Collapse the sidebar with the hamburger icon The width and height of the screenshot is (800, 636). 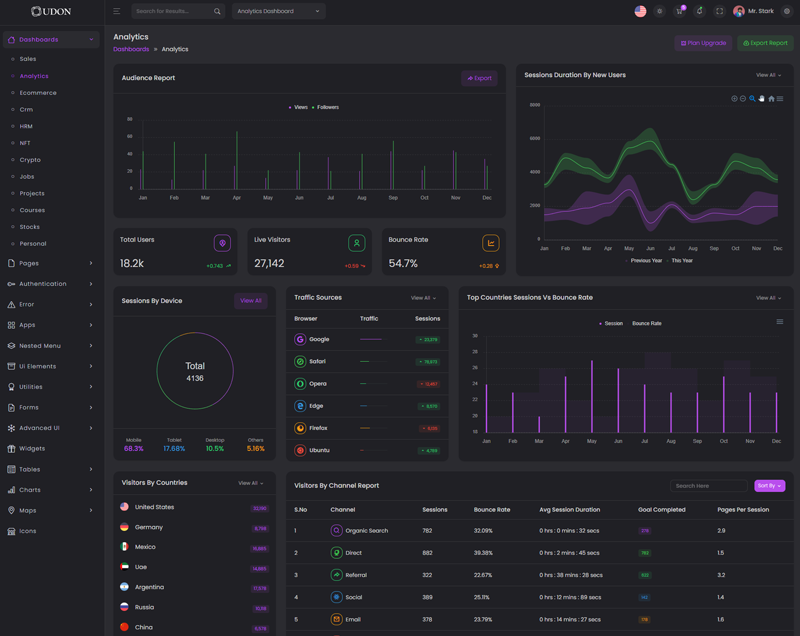[116, 11]
